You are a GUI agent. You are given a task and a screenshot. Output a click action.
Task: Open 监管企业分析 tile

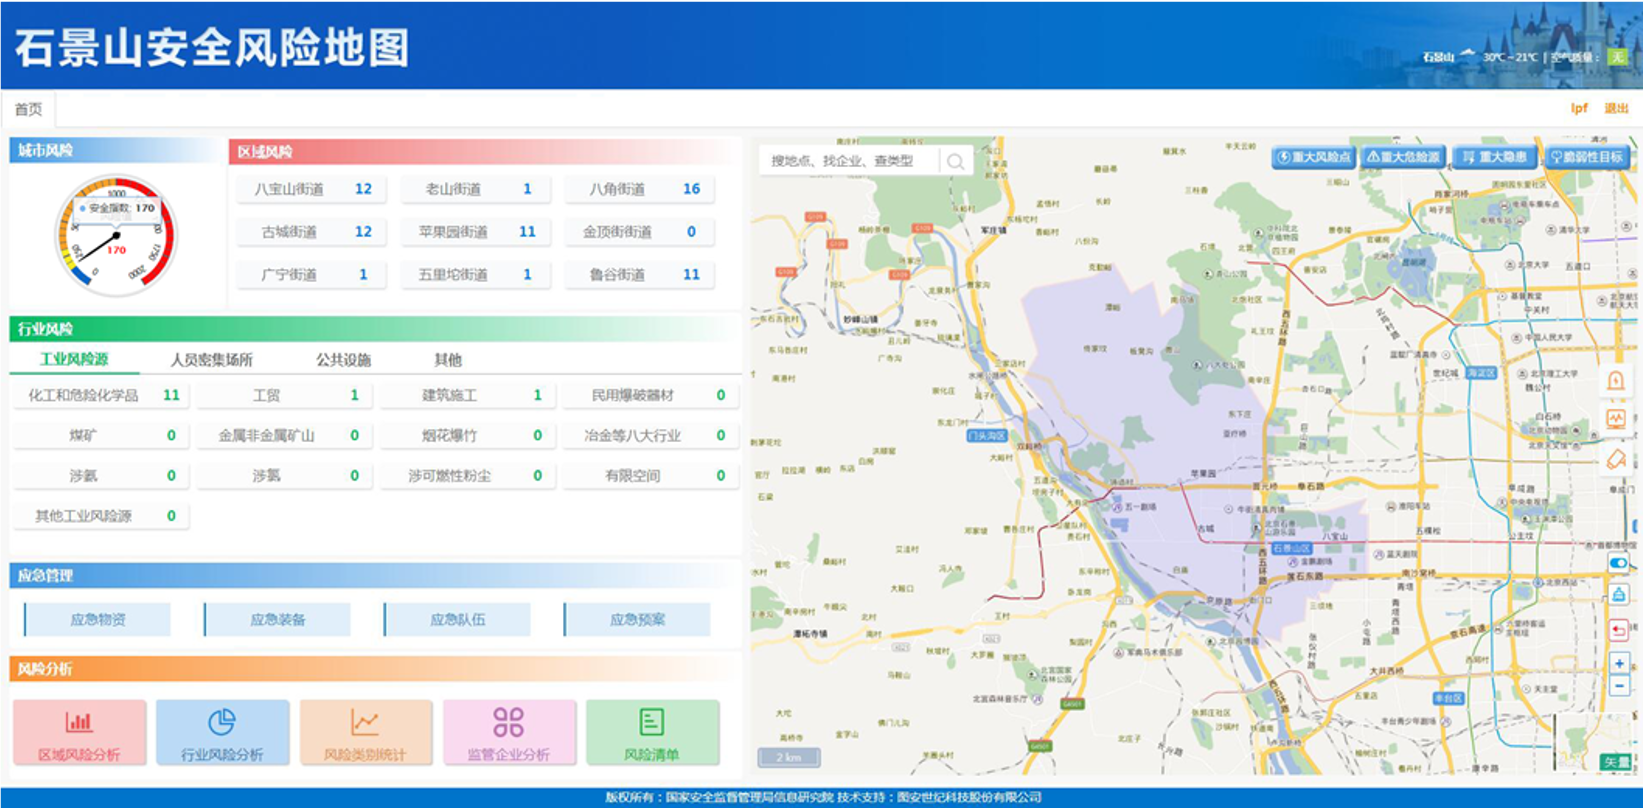click(x=508, y=732)
